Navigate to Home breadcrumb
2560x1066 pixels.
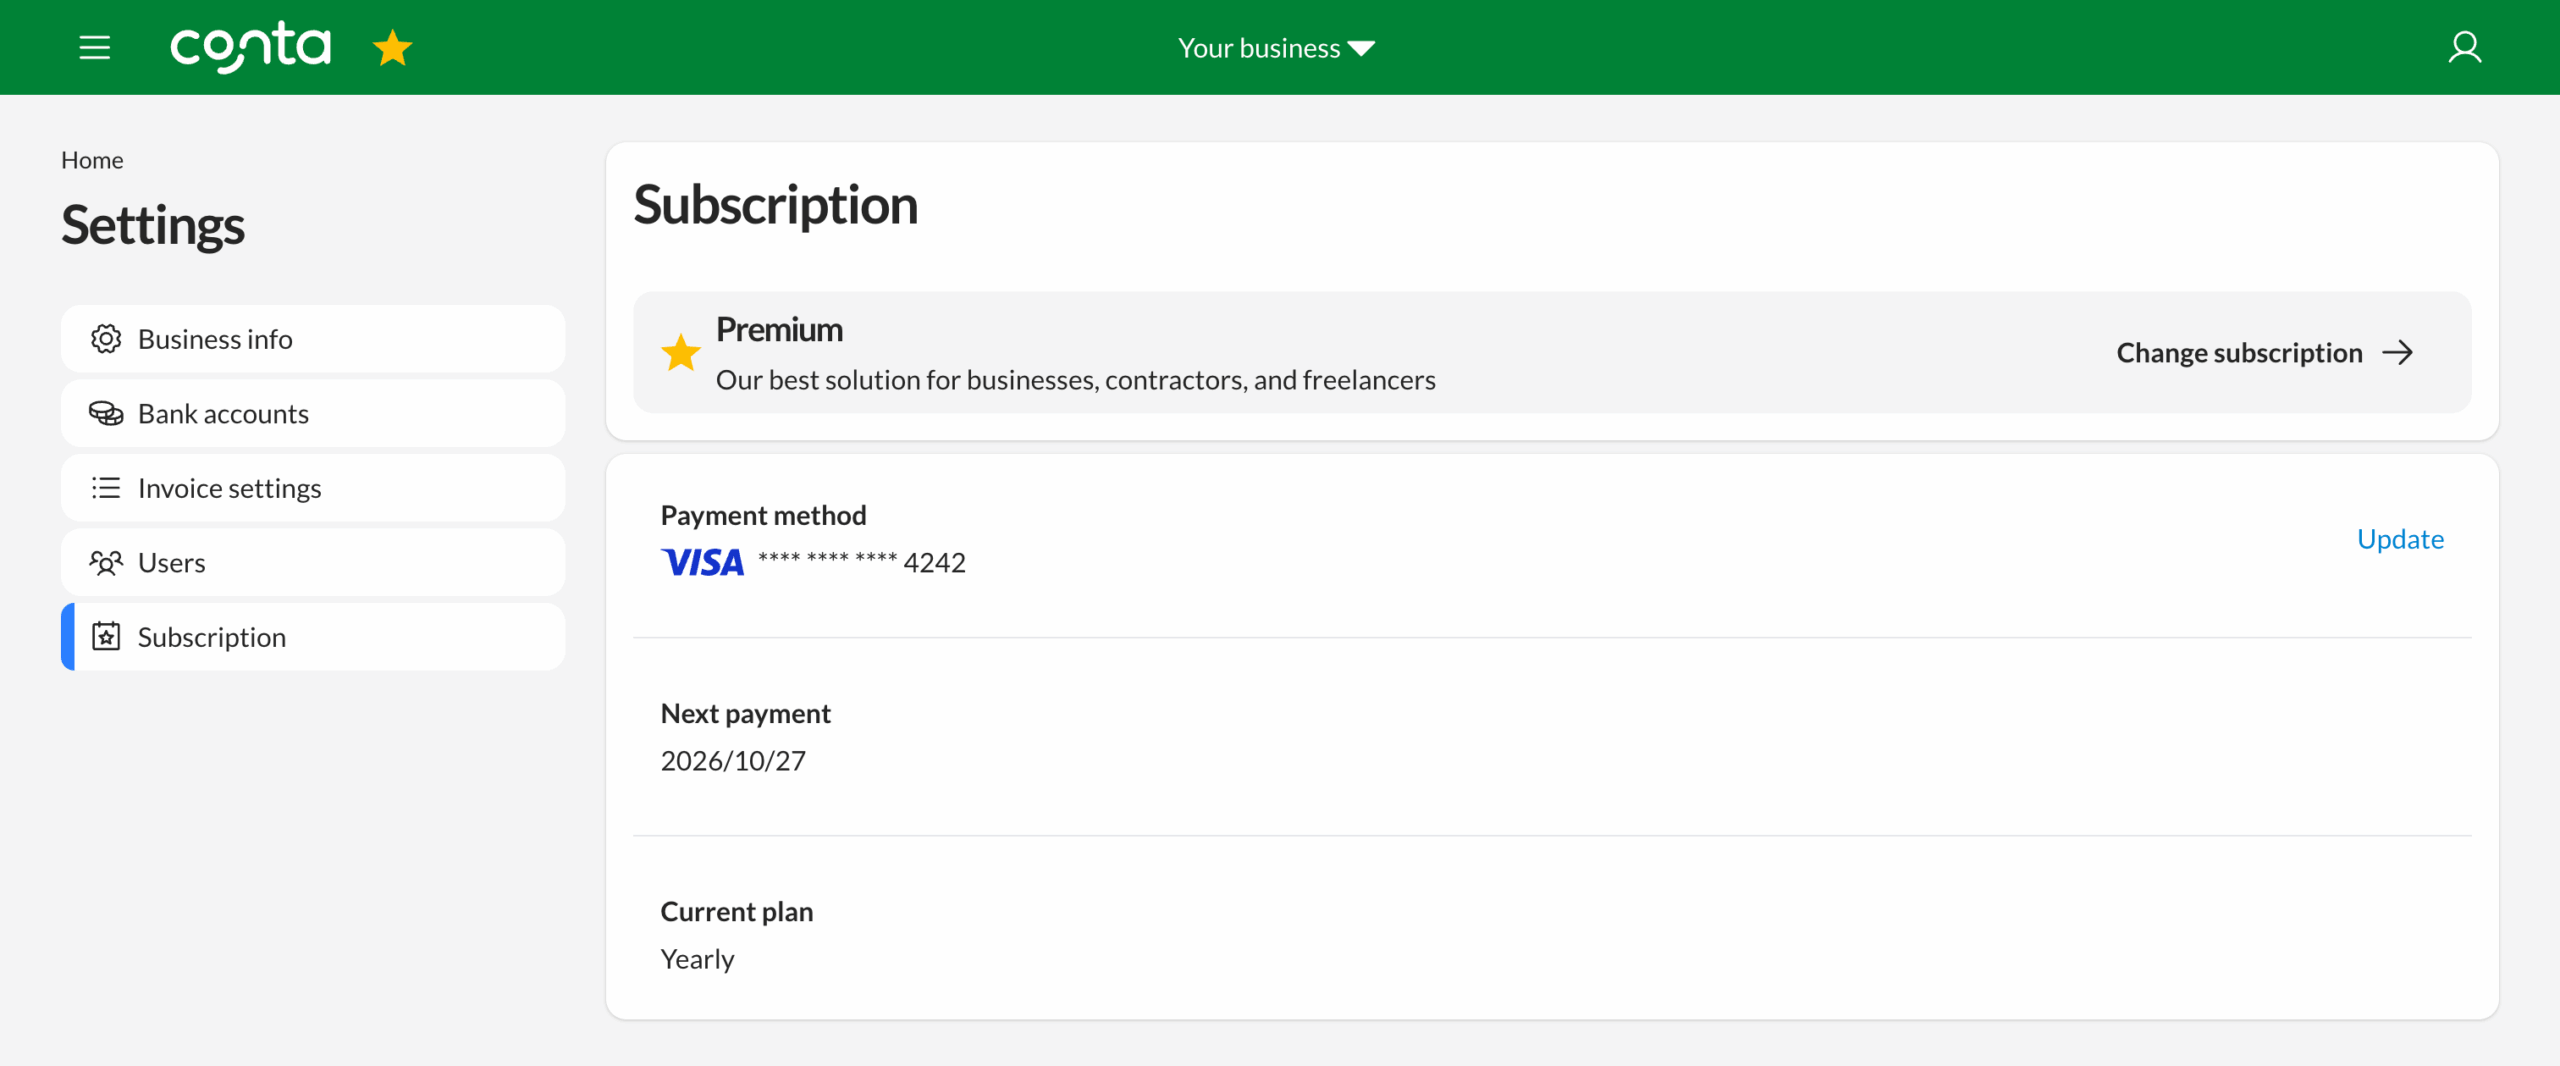pos(92,160)
